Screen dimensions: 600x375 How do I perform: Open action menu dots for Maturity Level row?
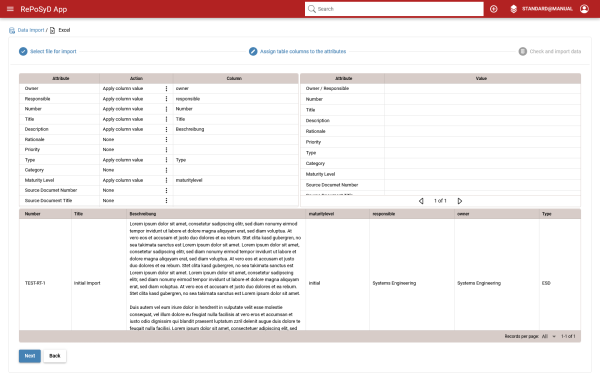click(166, 180)
